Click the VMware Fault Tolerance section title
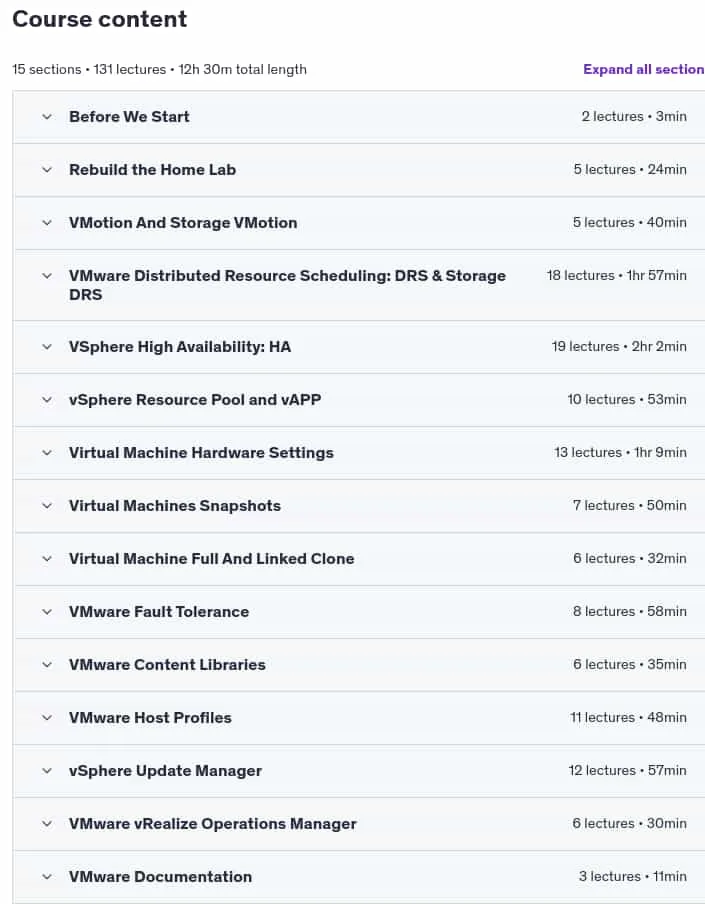The width and height of the screenshot is (705, 904). (x=159, y=612)
